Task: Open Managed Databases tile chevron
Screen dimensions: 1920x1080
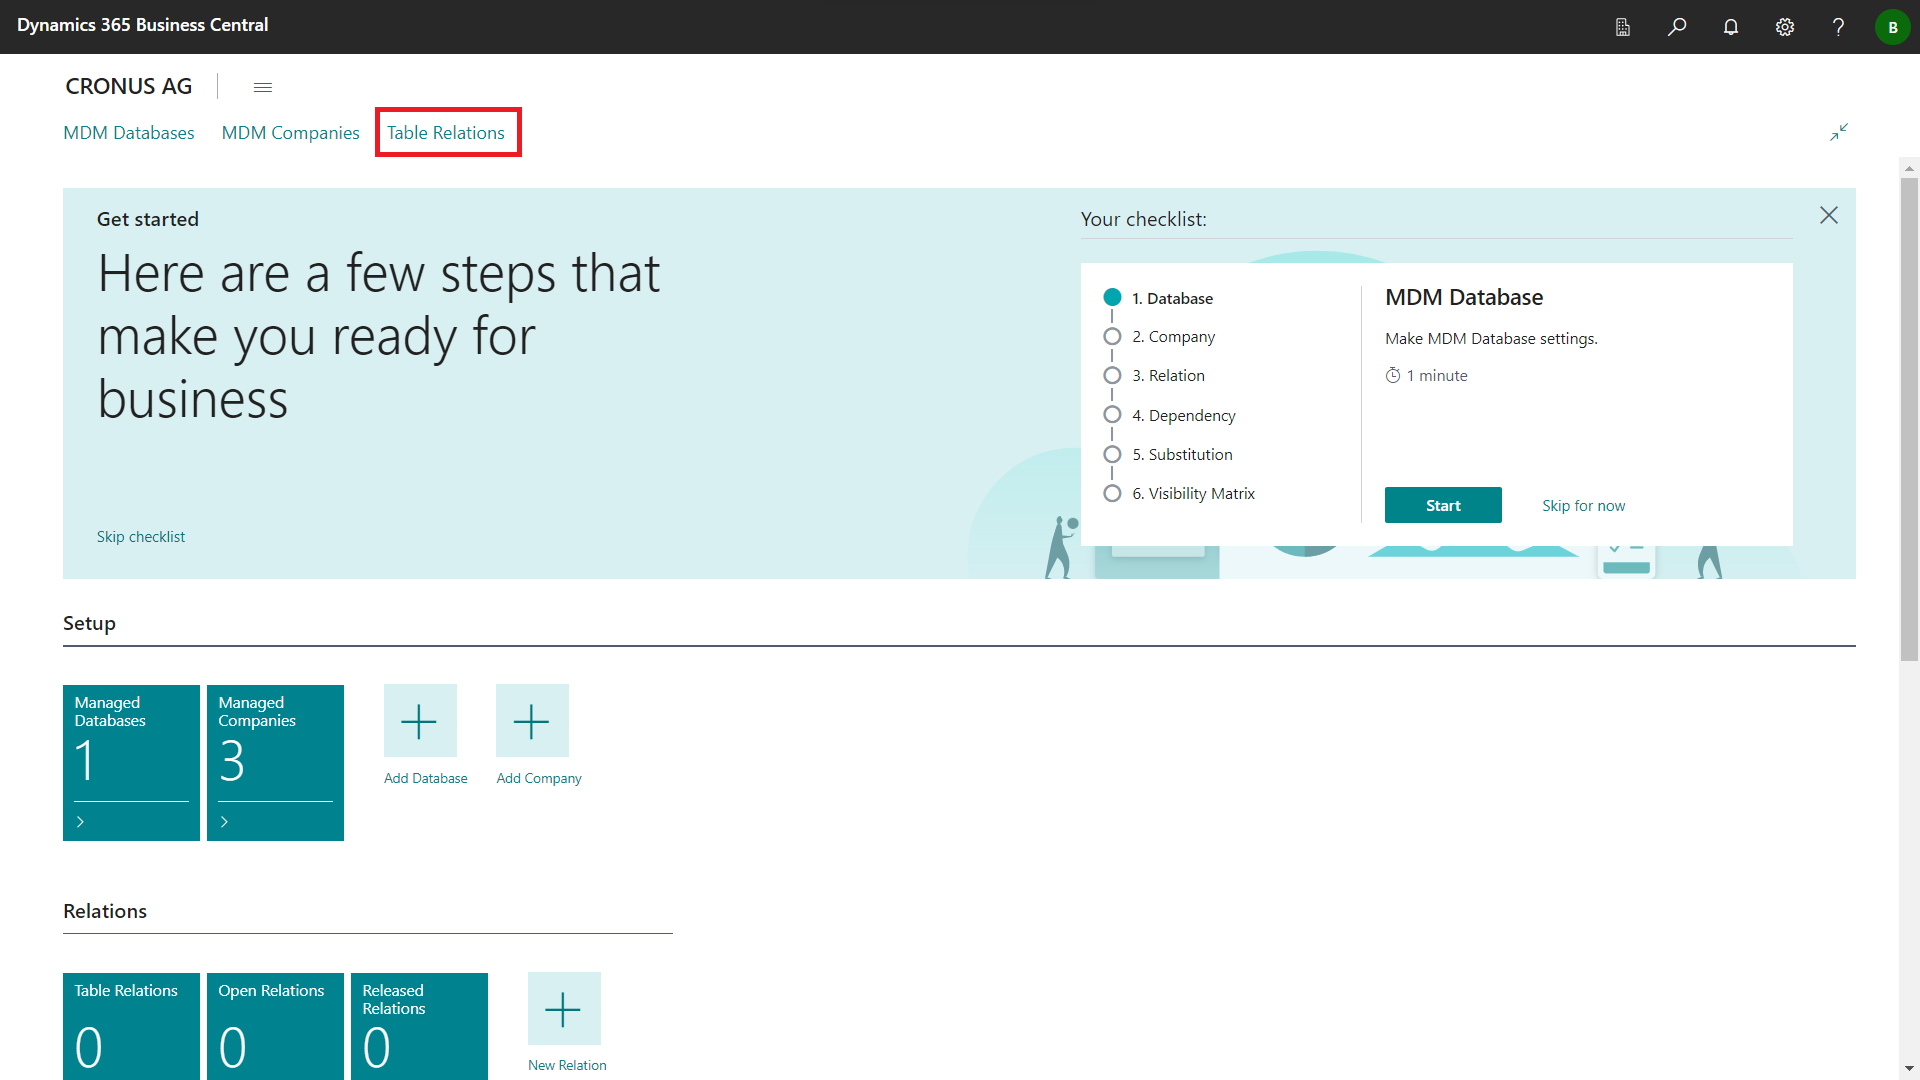Action: pyautogui.click(x=81, y=822)
